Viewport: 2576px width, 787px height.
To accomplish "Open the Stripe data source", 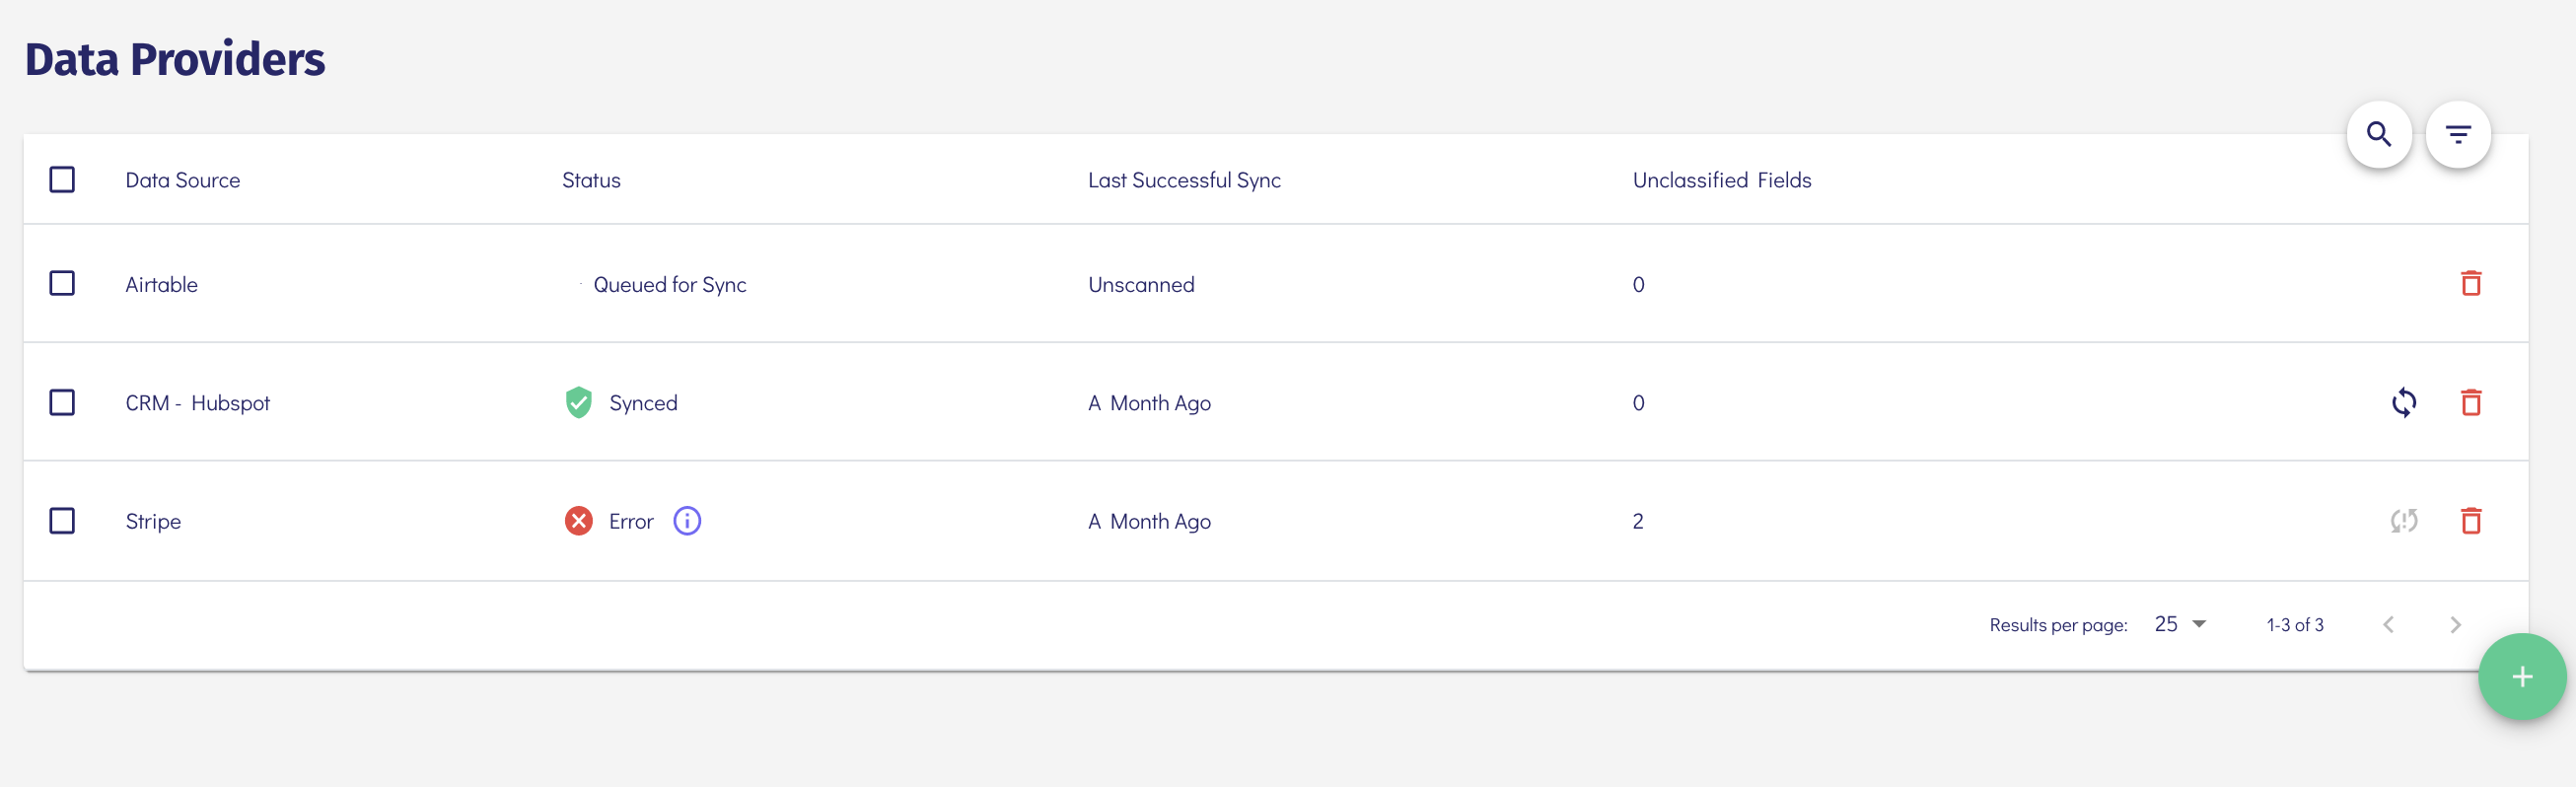I will 153,522.
